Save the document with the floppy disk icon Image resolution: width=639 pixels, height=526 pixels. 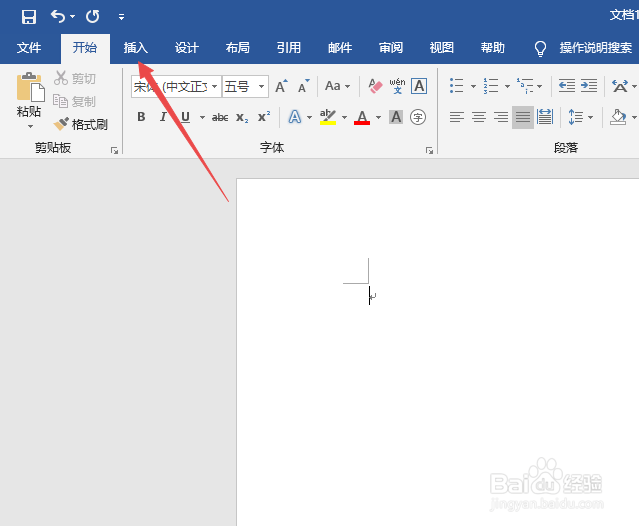pos(29,17)
